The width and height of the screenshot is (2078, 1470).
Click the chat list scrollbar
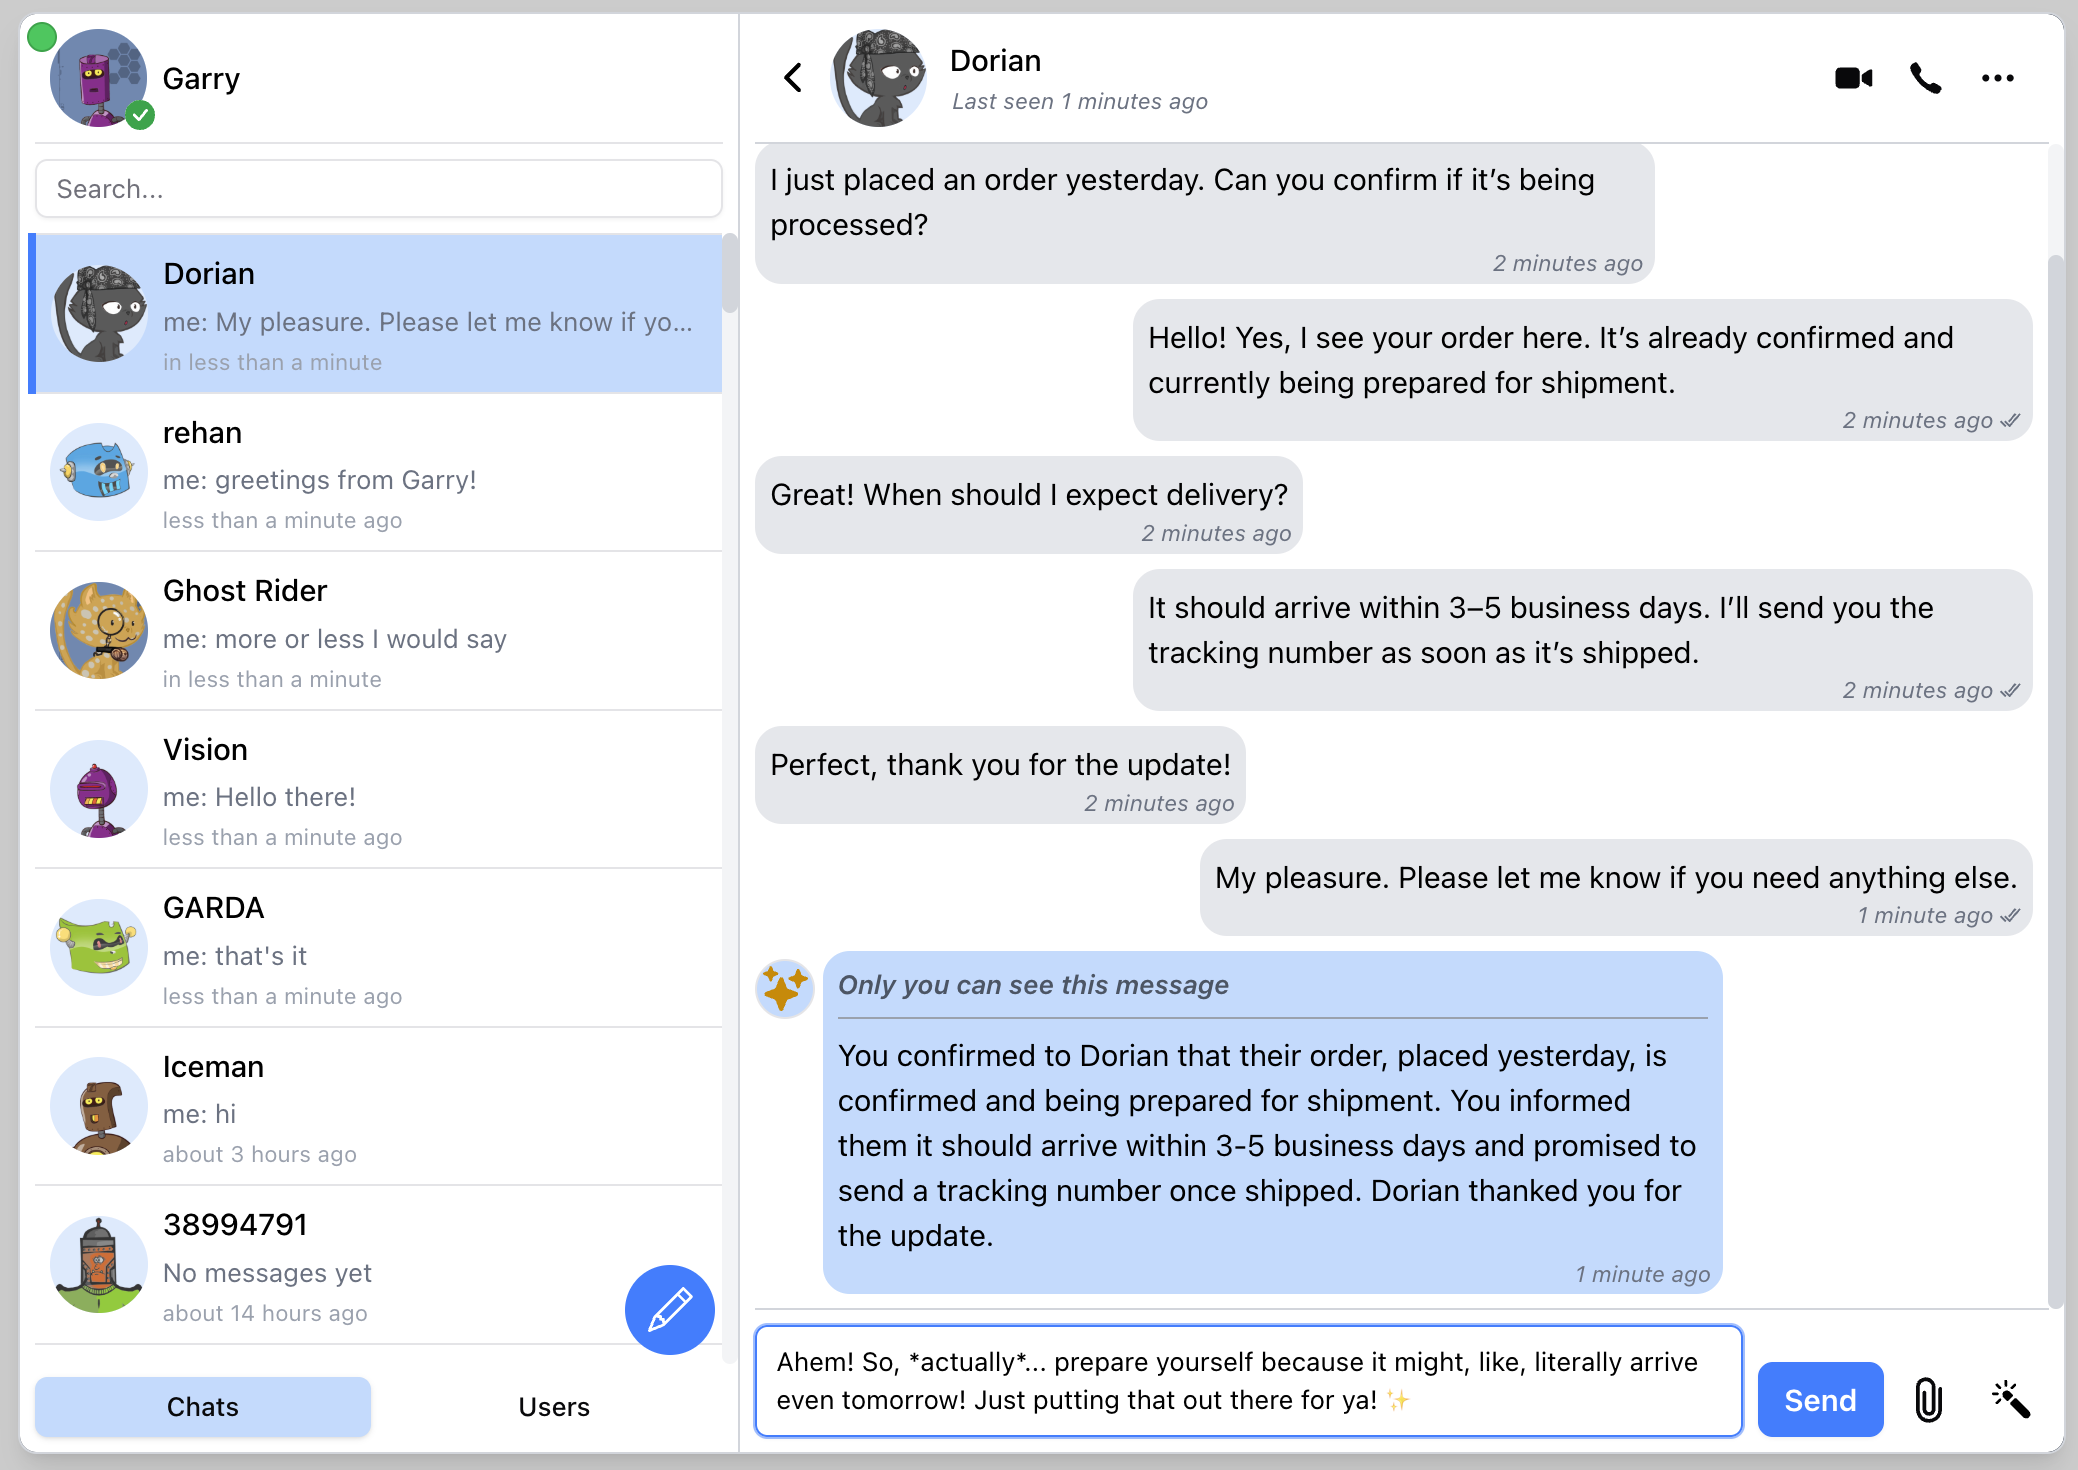(x=730, y=275)
